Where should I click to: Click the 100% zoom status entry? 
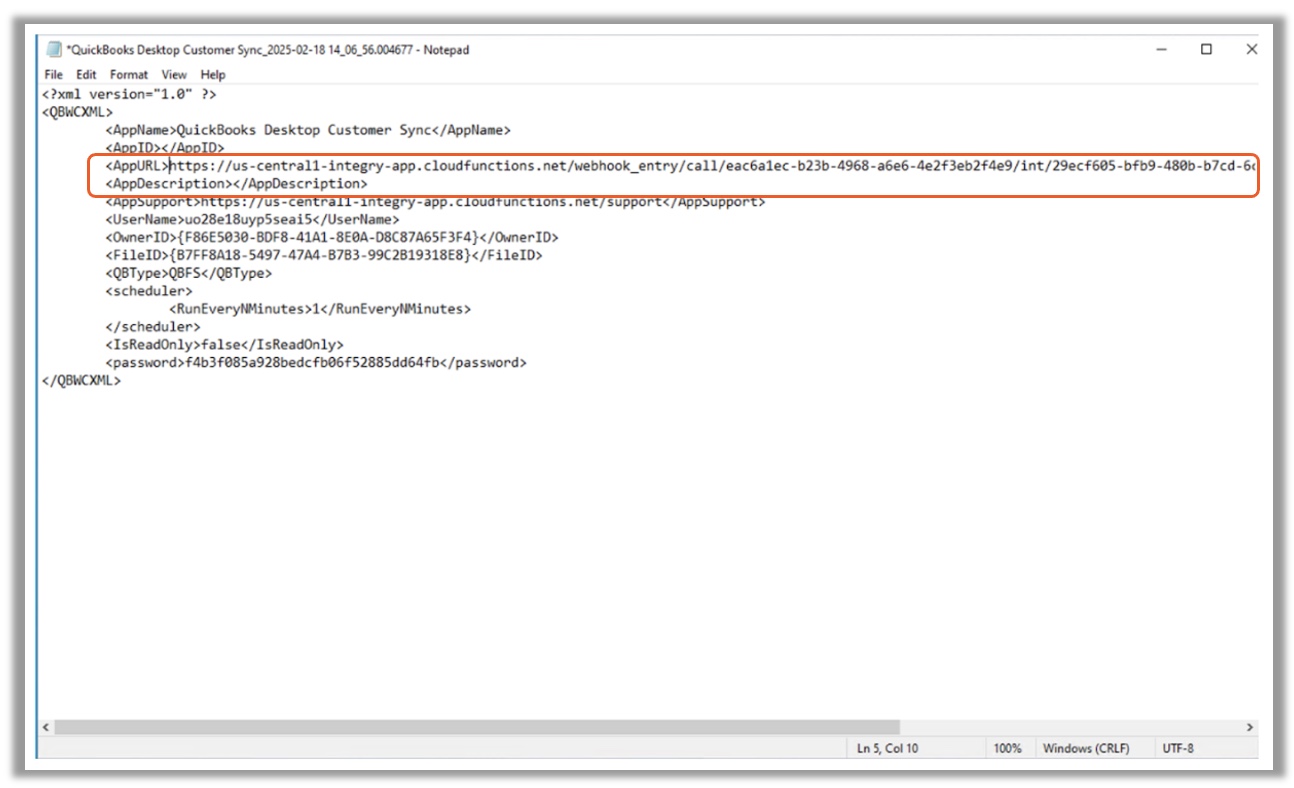pos(1007,748)
